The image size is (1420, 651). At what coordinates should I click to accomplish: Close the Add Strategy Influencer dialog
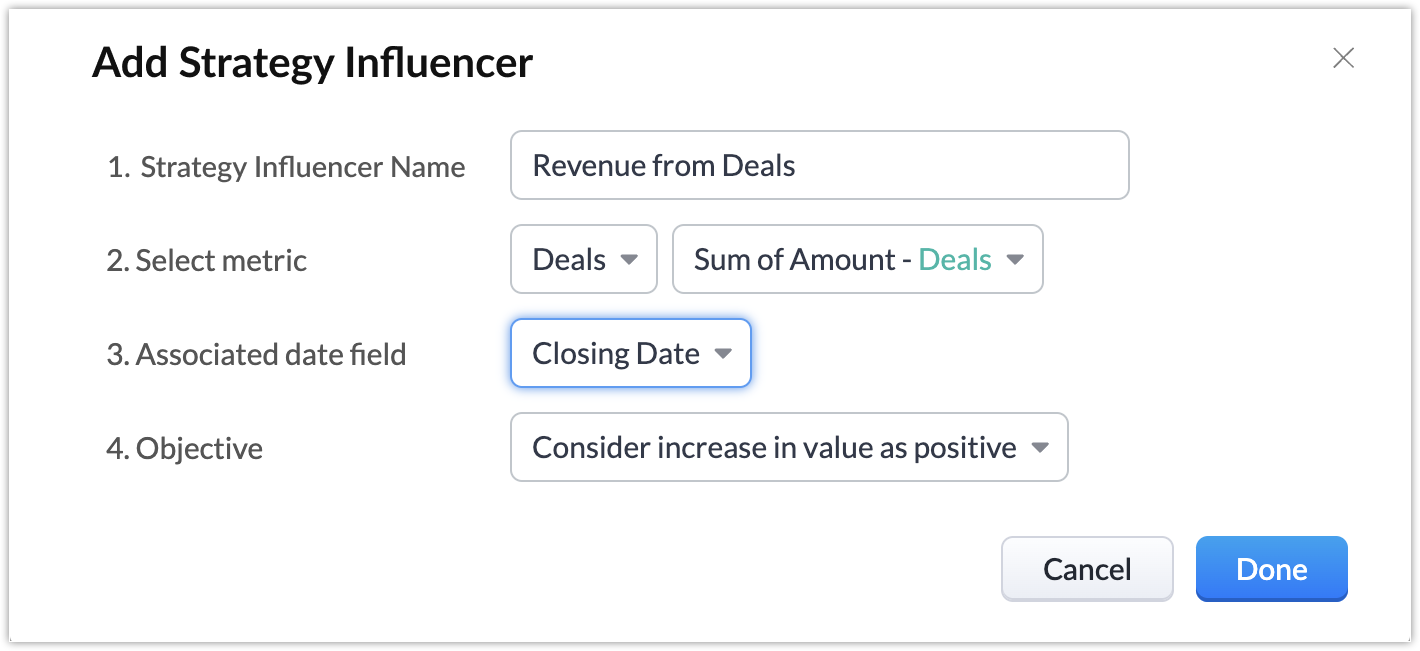1343,59
